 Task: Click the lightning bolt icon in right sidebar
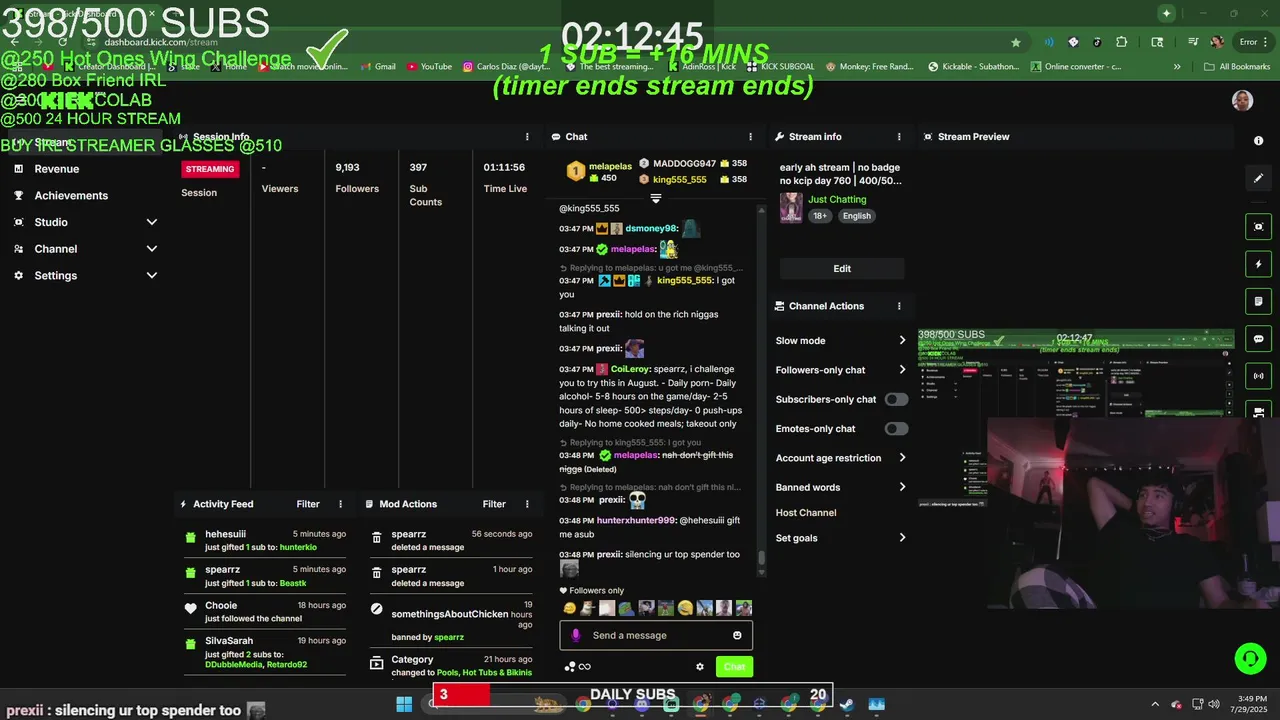click(x=1259, y=264)
